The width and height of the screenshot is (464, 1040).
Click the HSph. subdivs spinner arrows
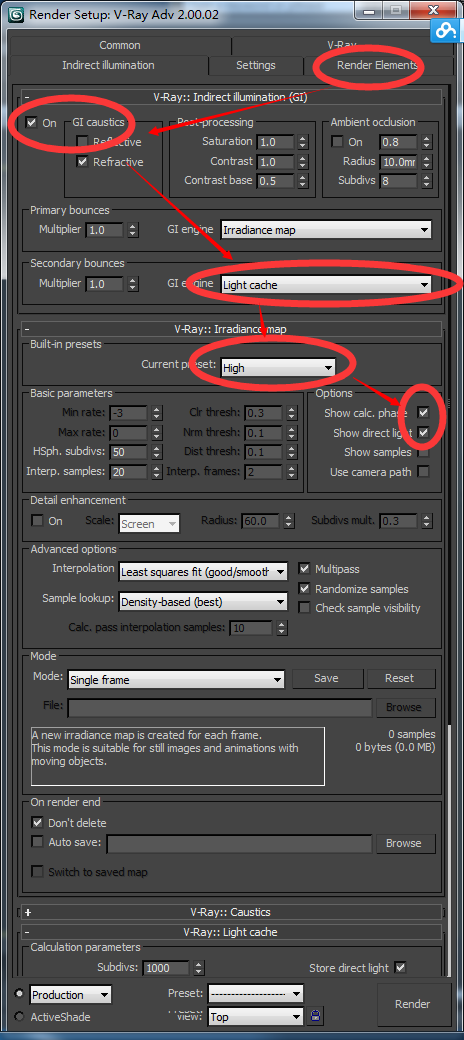tap(156, 452)
